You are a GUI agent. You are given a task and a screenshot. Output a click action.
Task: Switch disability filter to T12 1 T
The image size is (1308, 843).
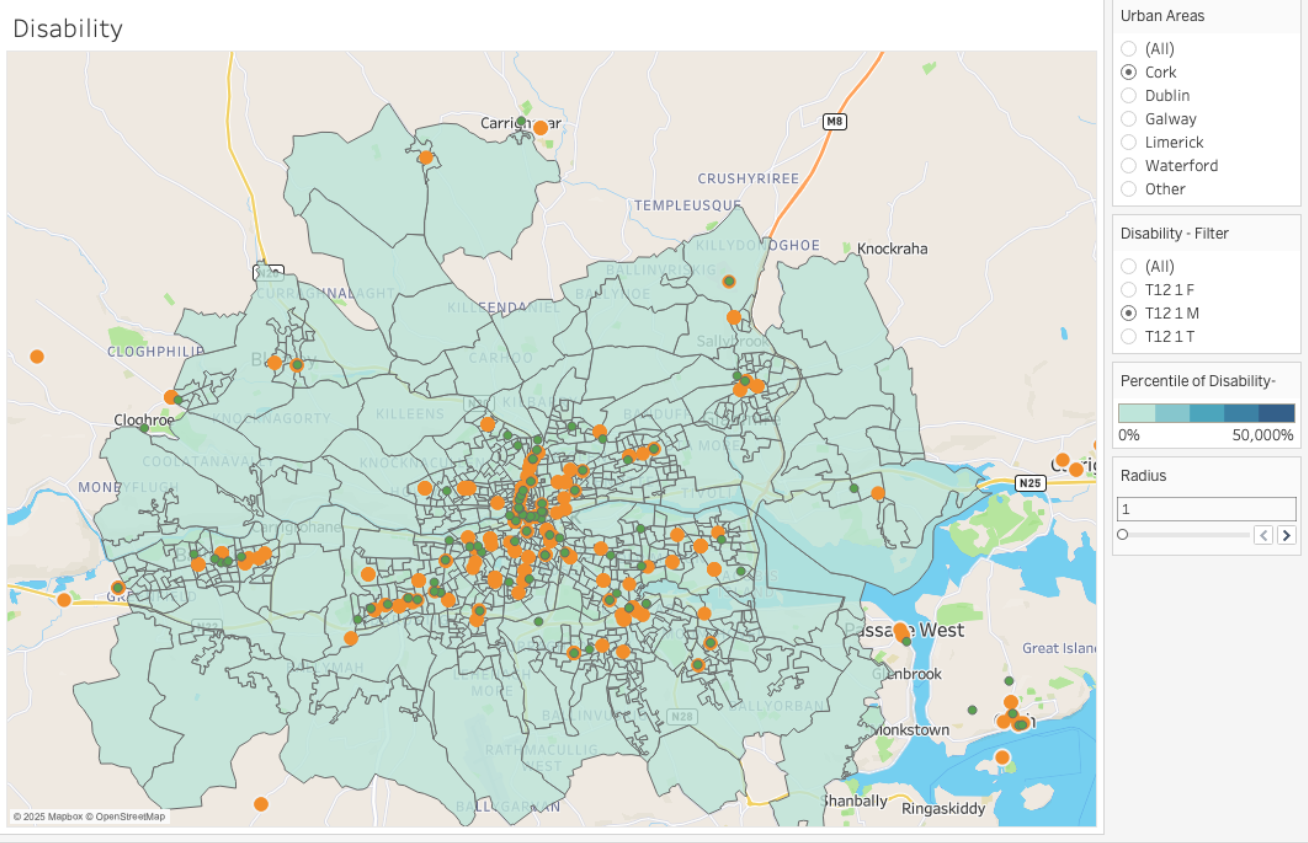[x=1129, y=336]
